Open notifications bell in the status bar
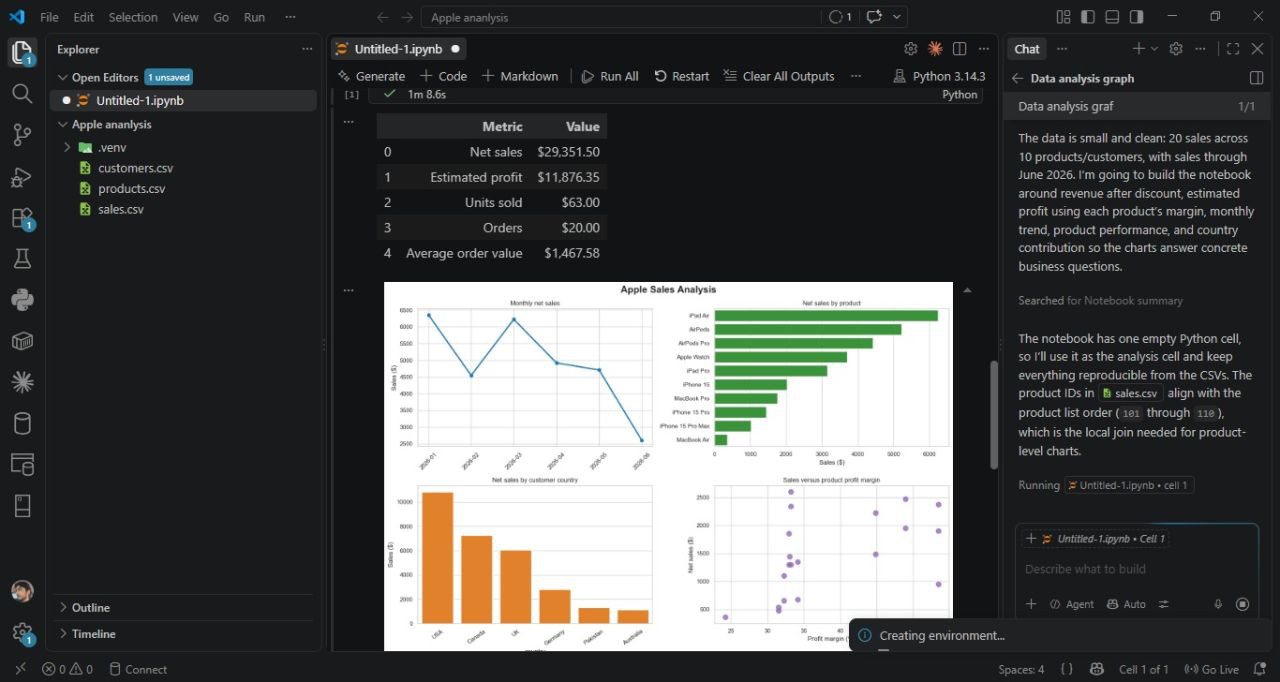This screenshot has height=682, width=1280. 1259,670
